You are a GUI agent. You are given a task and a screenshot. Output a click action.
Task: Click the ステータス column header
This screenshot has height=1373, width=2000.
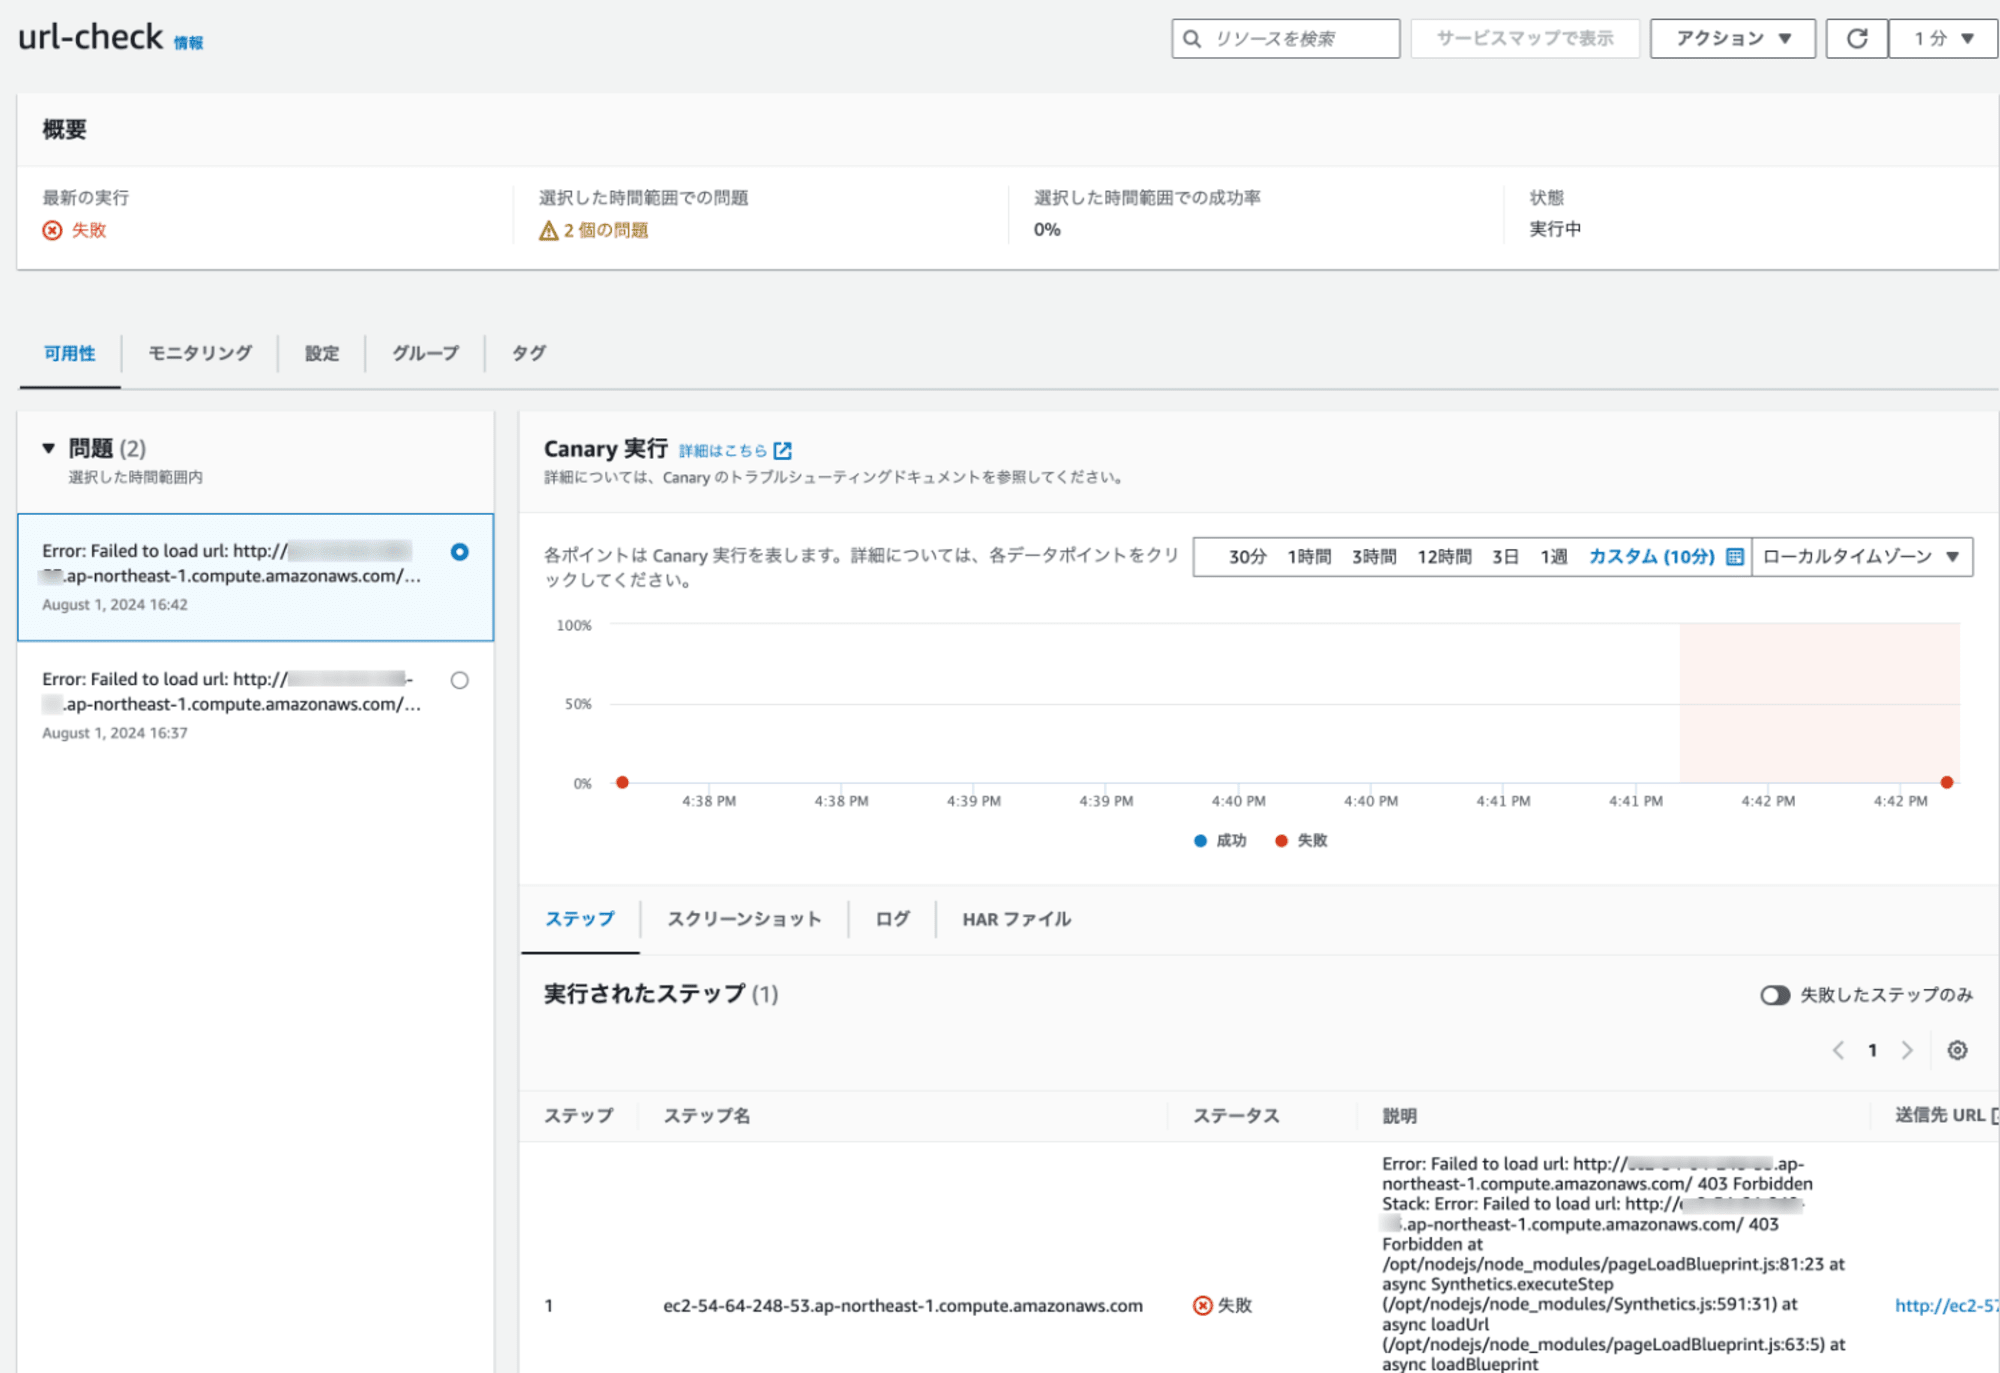click(x=1236, y=1115)
